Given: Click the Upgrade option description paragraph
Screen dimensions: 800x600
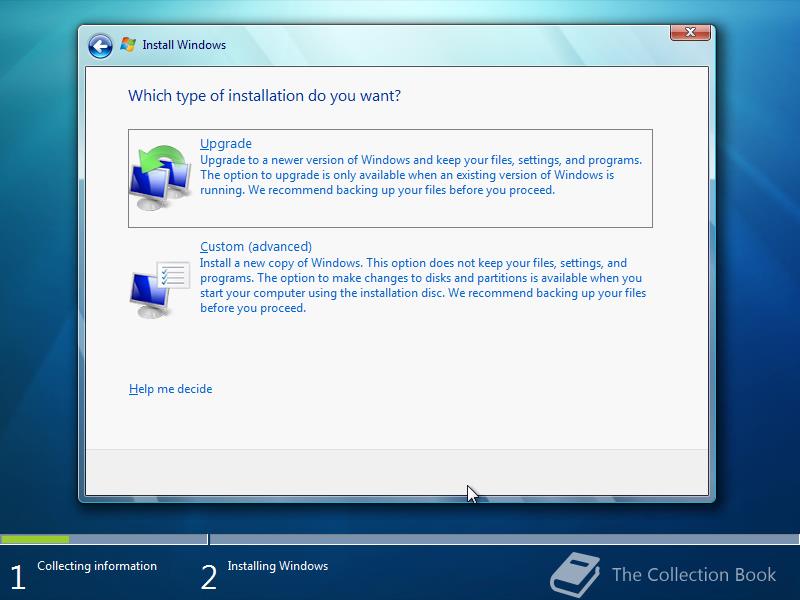Looking at the screenshot, I should click(421, 175).
